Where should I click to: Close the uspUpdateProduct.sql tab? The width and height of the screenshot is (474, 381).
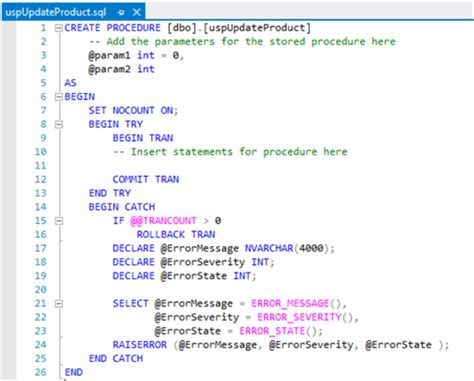point(137,12)
